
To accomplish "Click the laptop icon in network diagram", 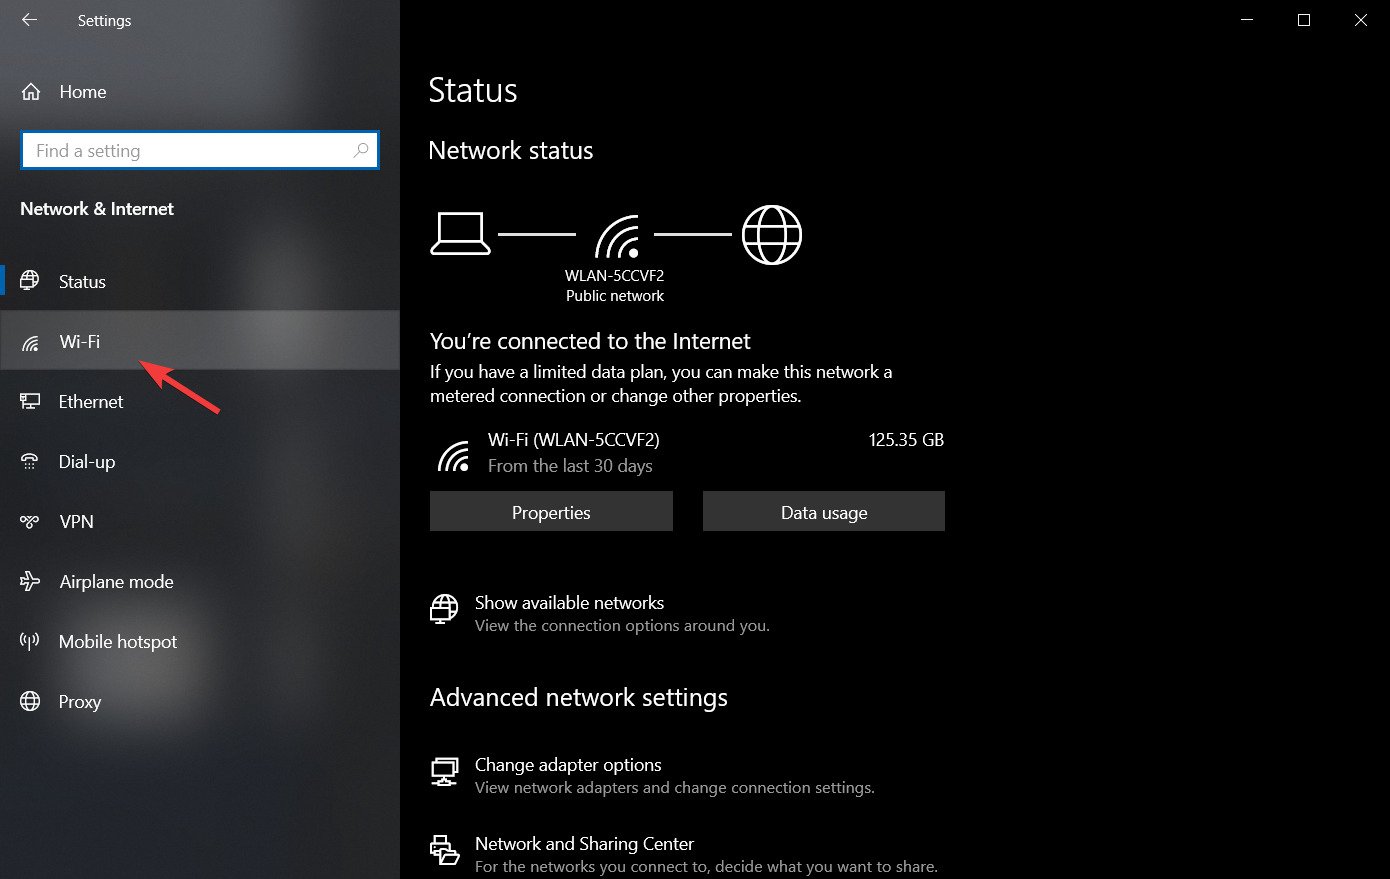I will (x=460, y=234).
